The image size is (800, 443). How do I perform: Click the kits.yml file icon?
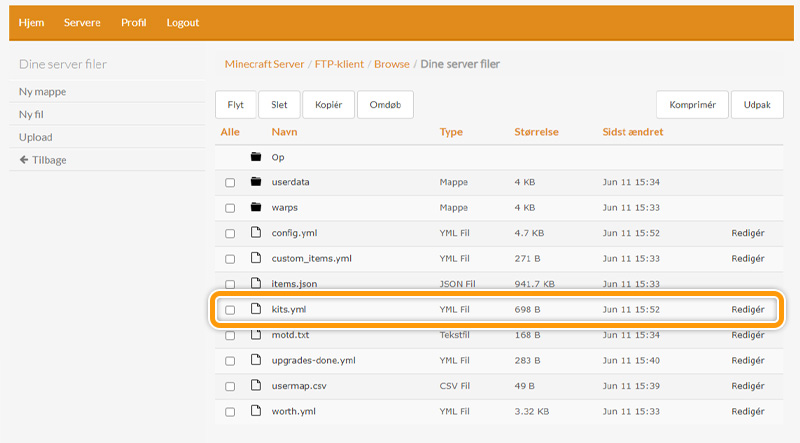click(256, 309)
